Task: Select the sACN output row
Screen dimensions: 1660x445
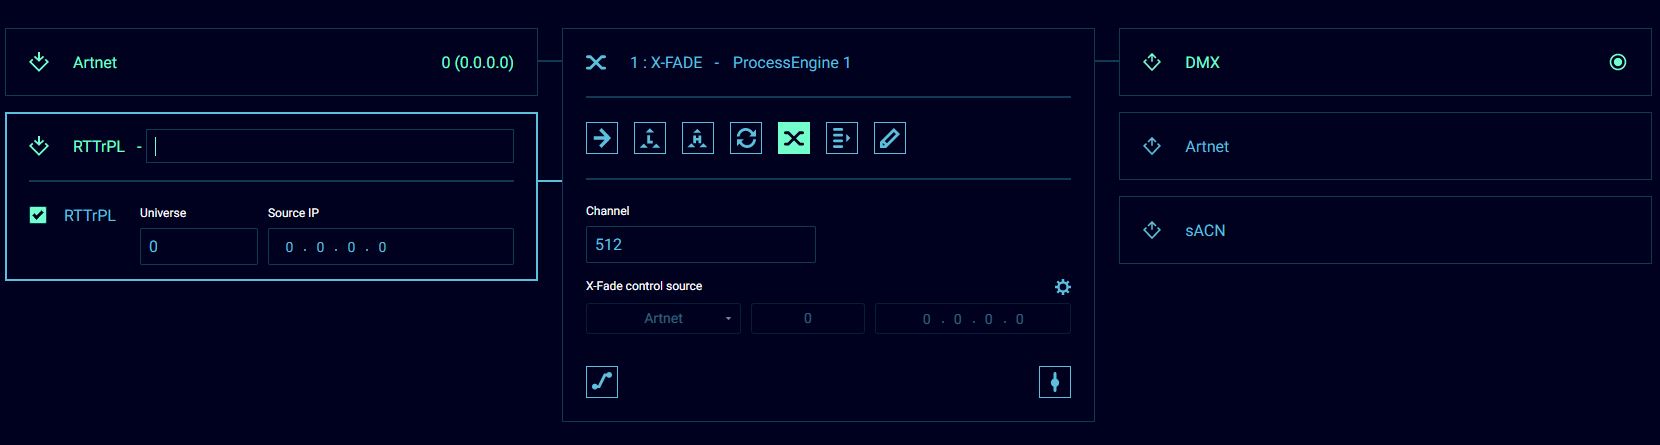Action: click(x=1384, y=230)
